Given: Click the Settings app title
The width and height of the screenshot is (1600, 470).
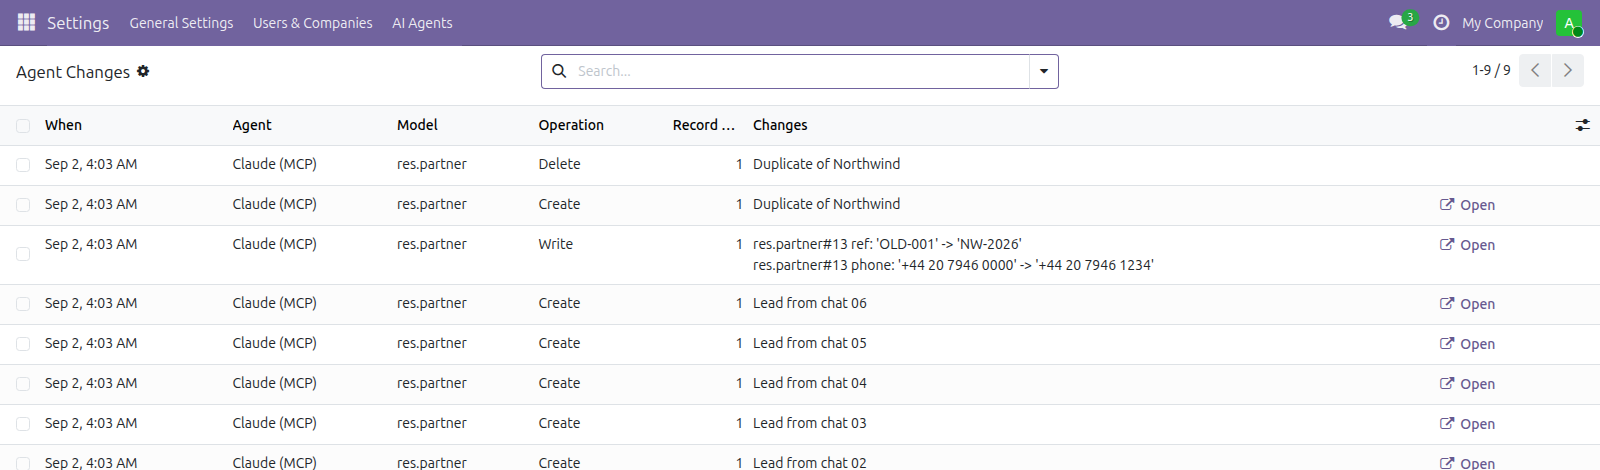Looking at the screenshot, I should [78, 23].
